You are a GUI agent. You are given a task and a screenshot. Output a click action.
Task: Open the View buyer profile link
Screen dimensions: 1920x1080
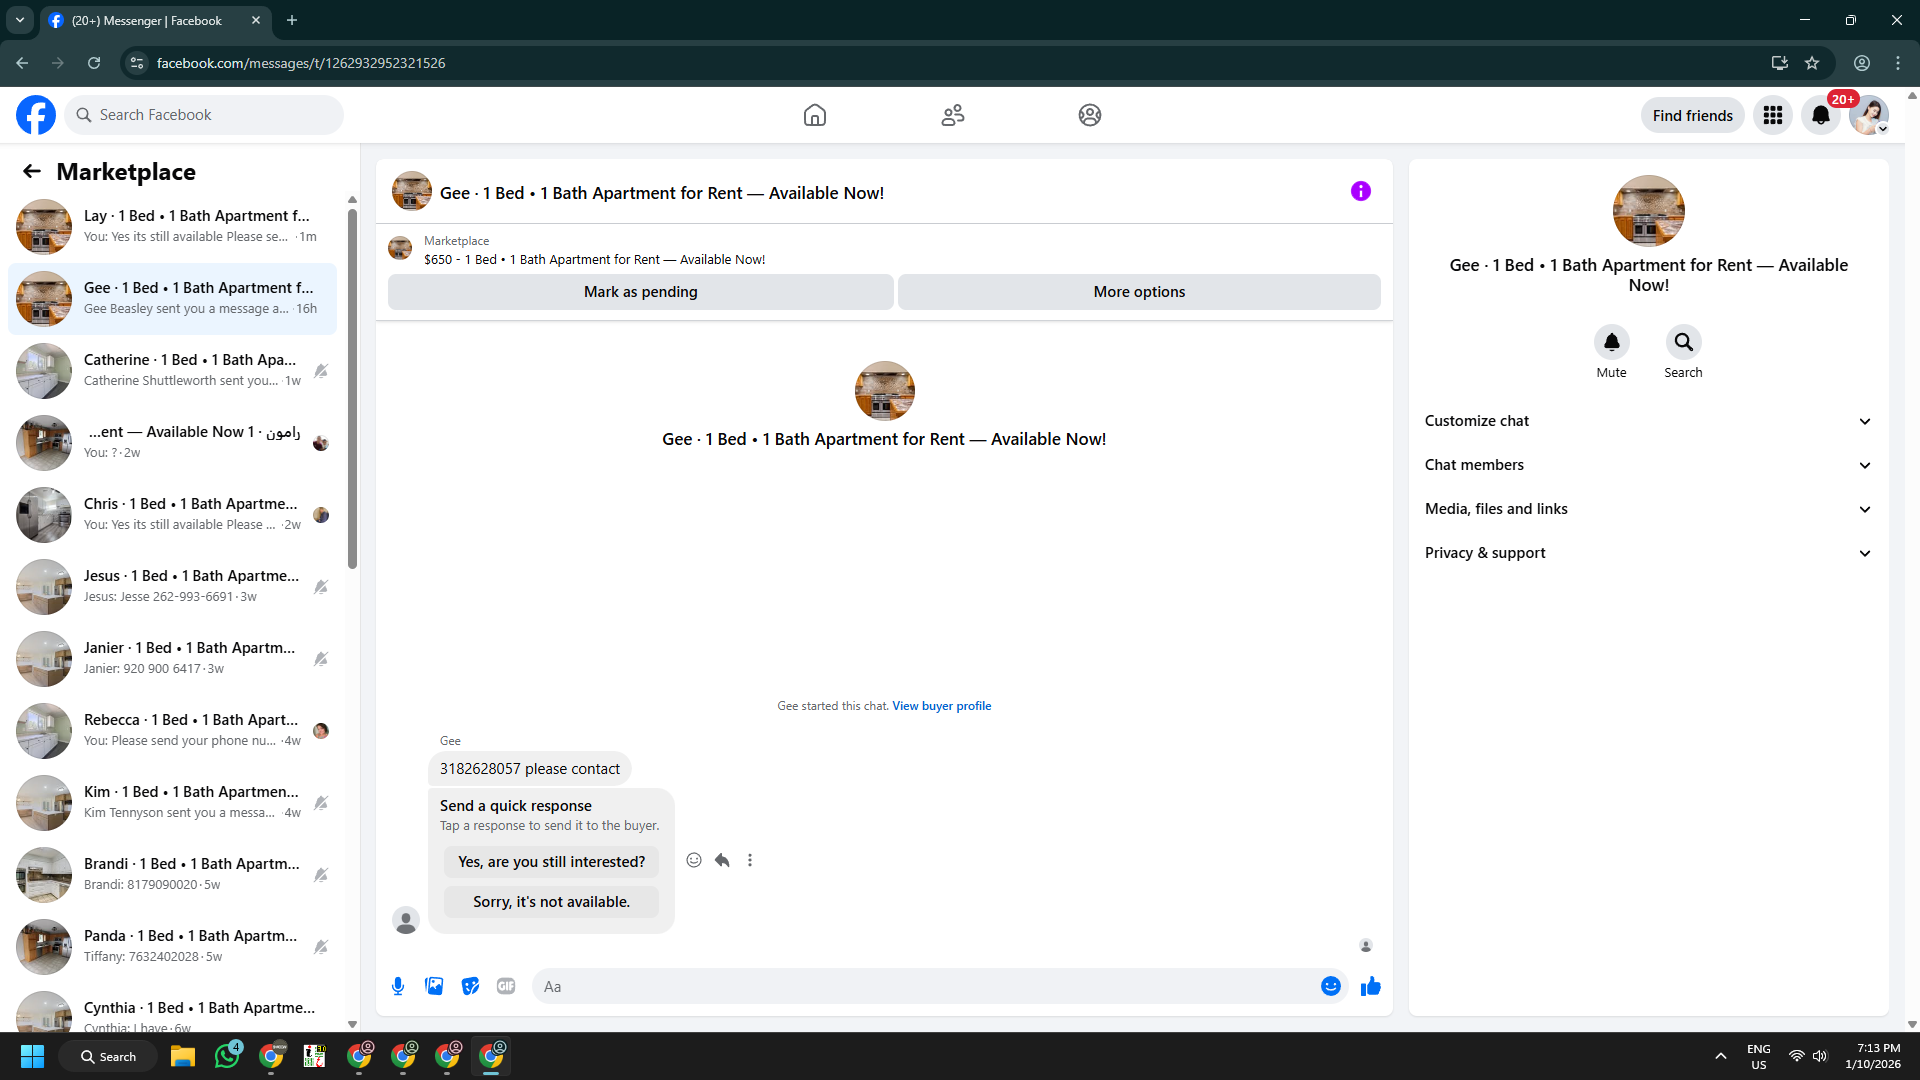(941, 706)
